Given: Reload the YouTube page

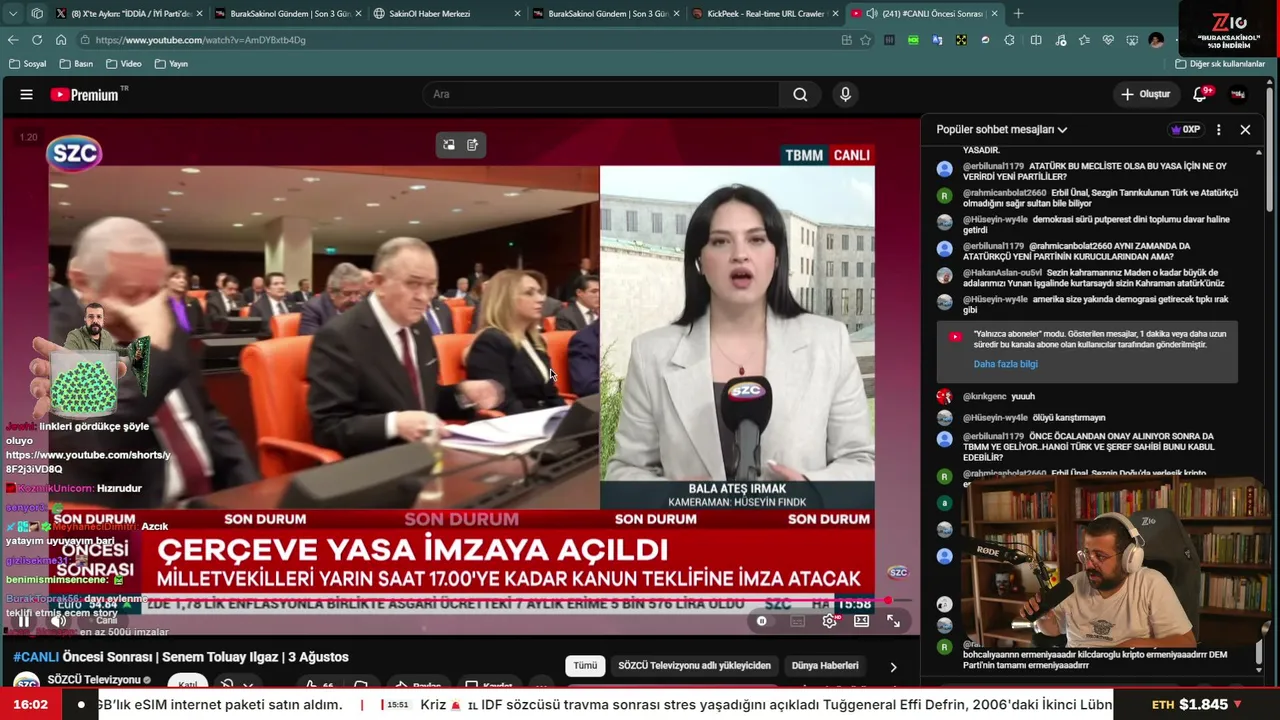Looking at the screenshot, I should click(x=37, y=40).
